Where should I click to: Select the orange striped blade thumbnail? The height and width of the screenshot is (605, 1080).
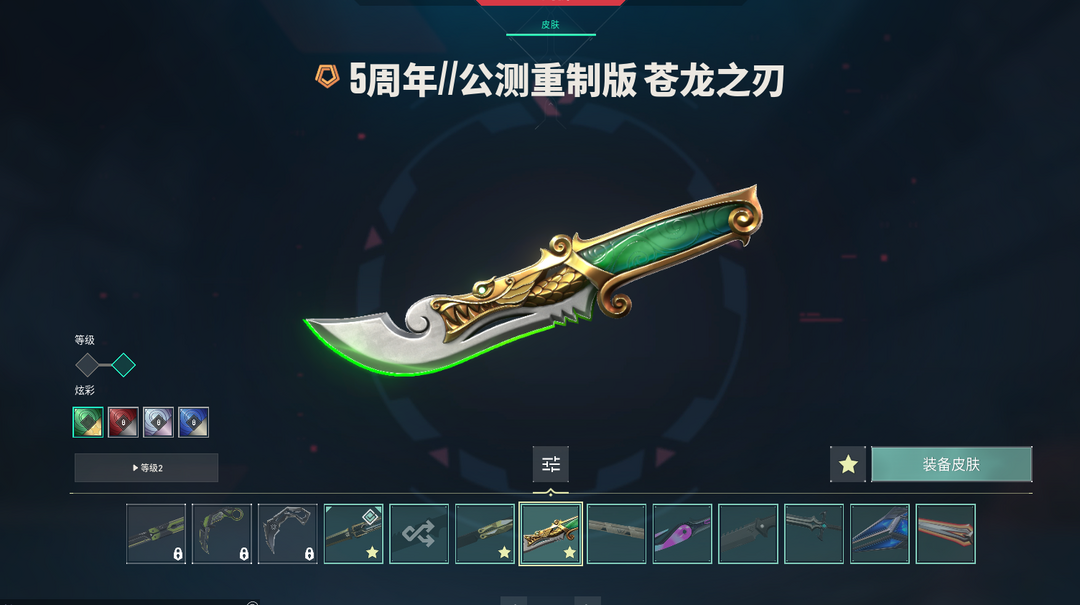click(x=946, y=534)
